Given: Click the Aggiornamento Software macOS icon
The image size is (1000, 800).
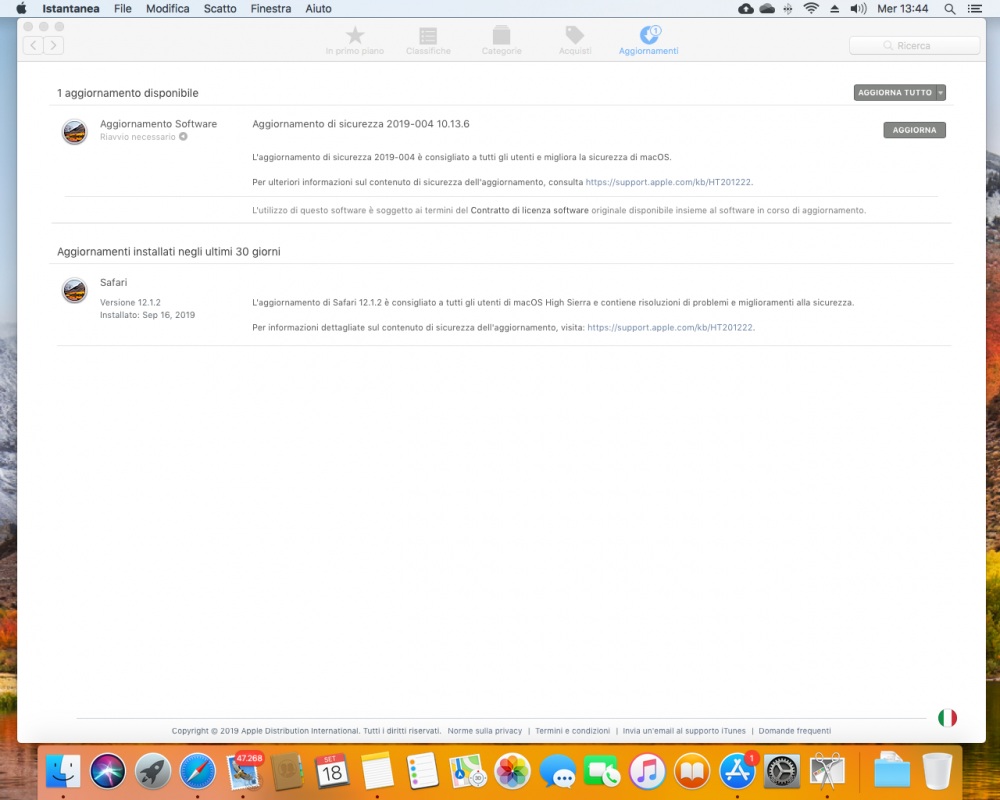Looking at the screenshot, I should 75,132.
